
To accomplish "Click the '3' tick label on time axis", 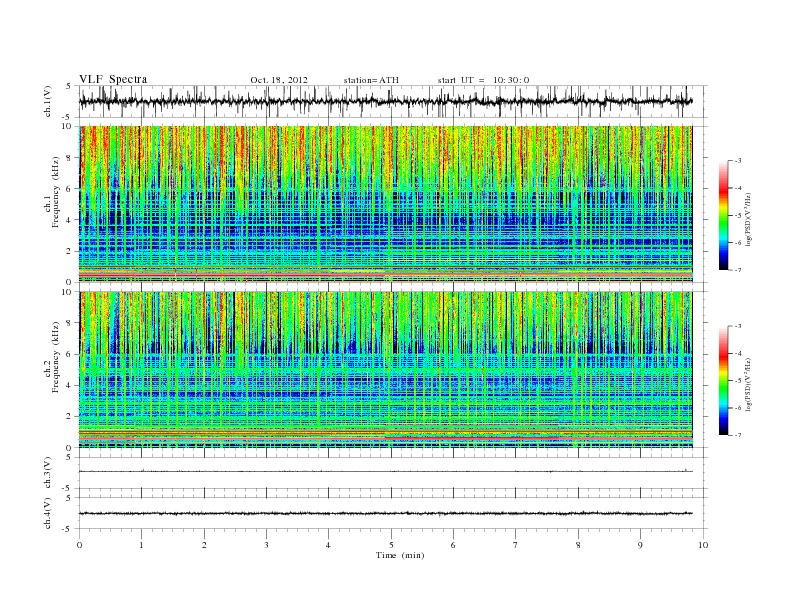I will (266, 545).
